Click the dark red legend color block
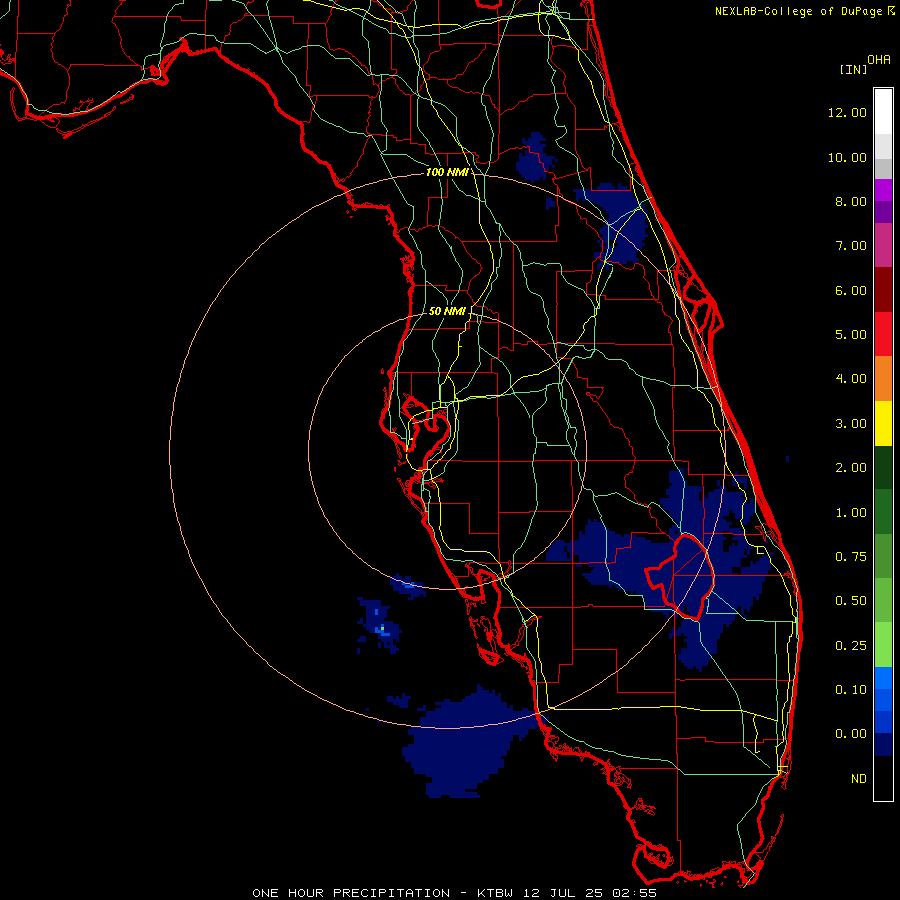Image resolution: width=900 pixels, height=900 pixels. pyautogui.click(x=883, y=290)
